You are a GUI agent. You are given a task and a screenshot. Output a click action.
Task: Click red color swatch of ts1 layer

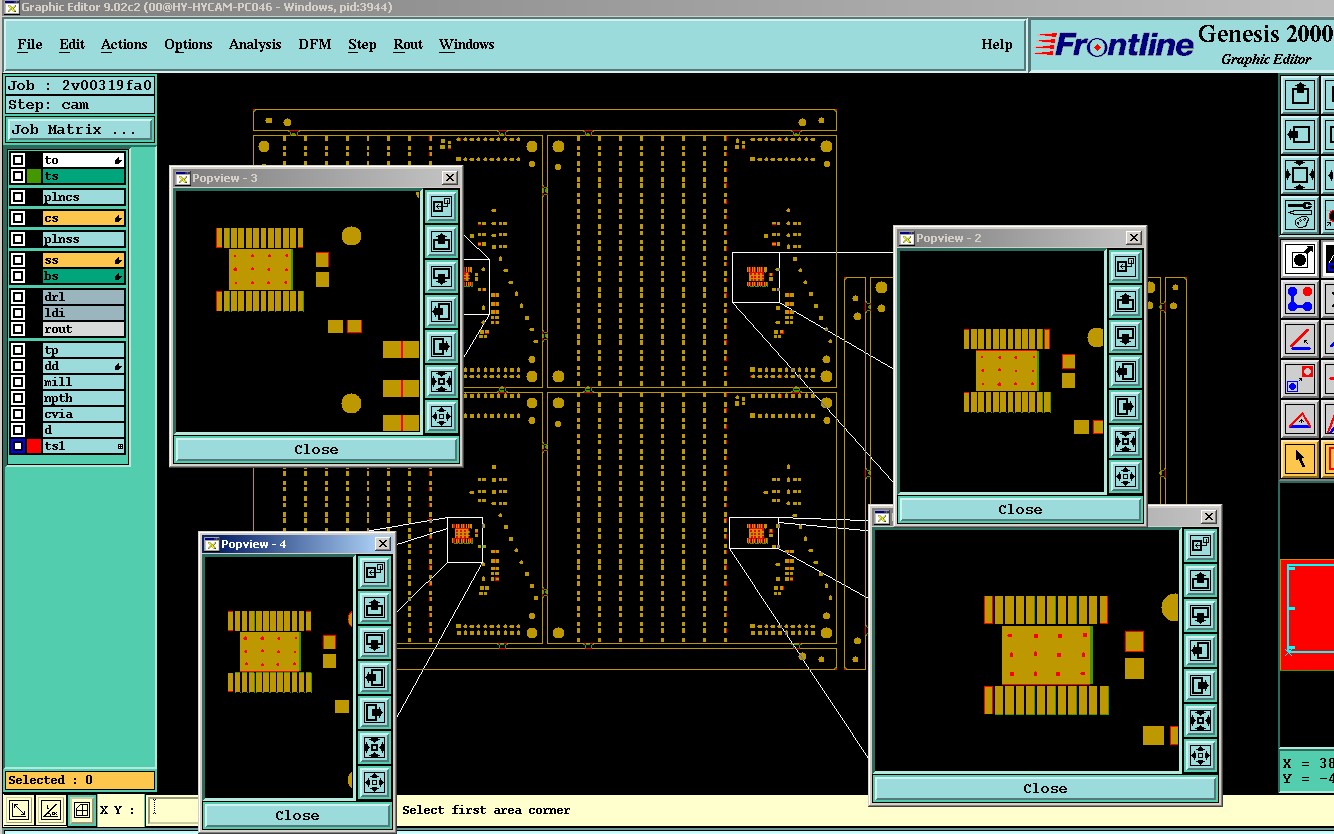coord(34,446)
